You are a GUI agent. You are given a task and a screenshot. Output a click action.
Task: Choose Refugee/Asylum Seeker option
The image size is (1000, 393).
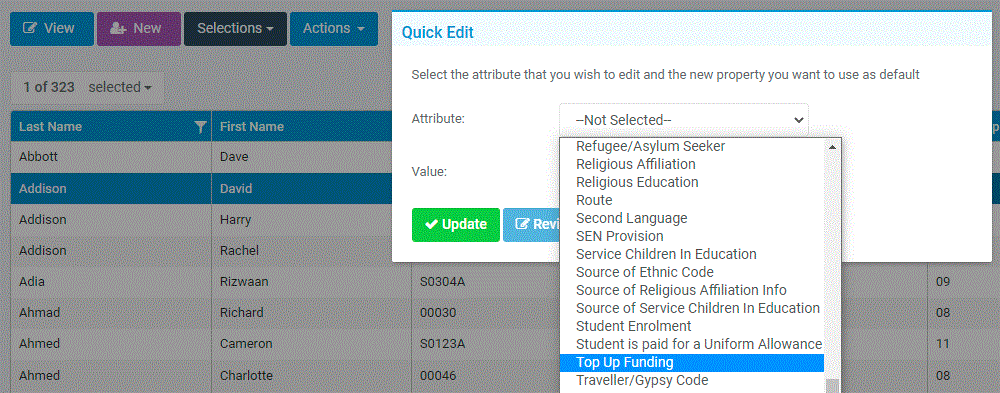click(691, 147)
